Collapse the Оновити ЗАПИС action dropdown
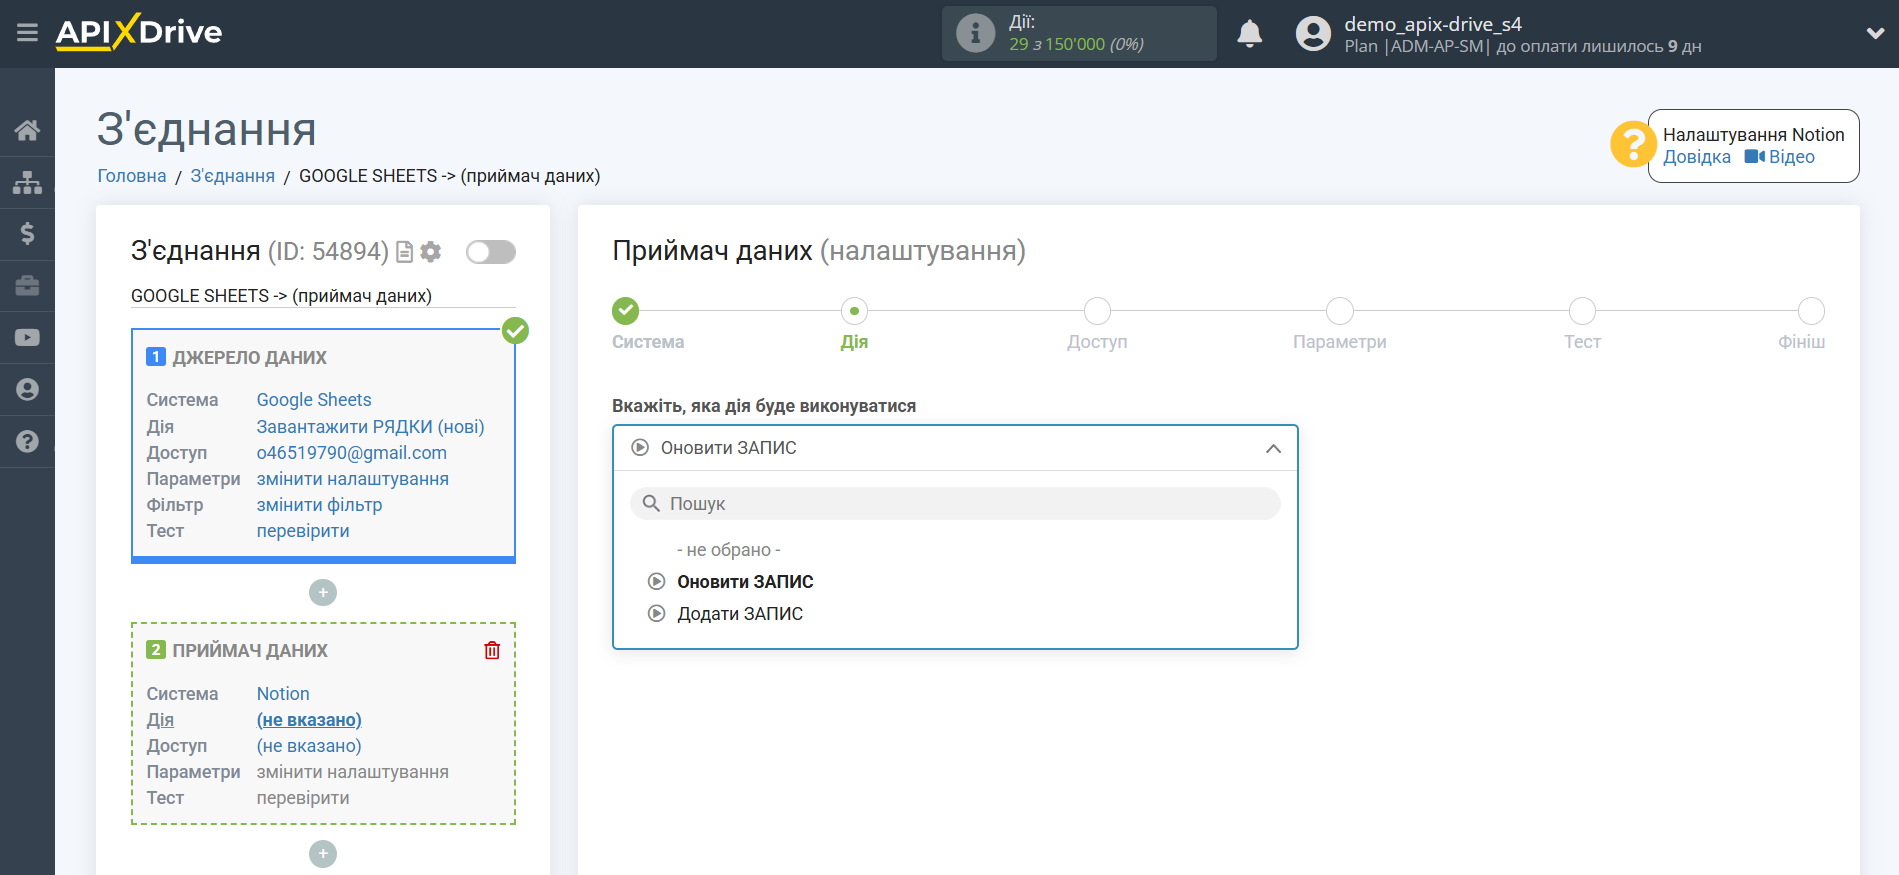The image size is (1899, 875). (955, 448)
